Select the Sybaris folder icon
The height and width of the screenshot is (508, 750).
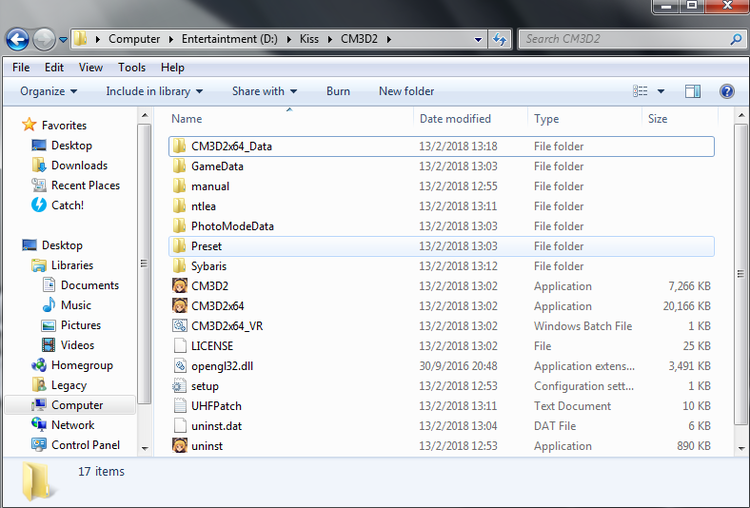coord(179,266)
